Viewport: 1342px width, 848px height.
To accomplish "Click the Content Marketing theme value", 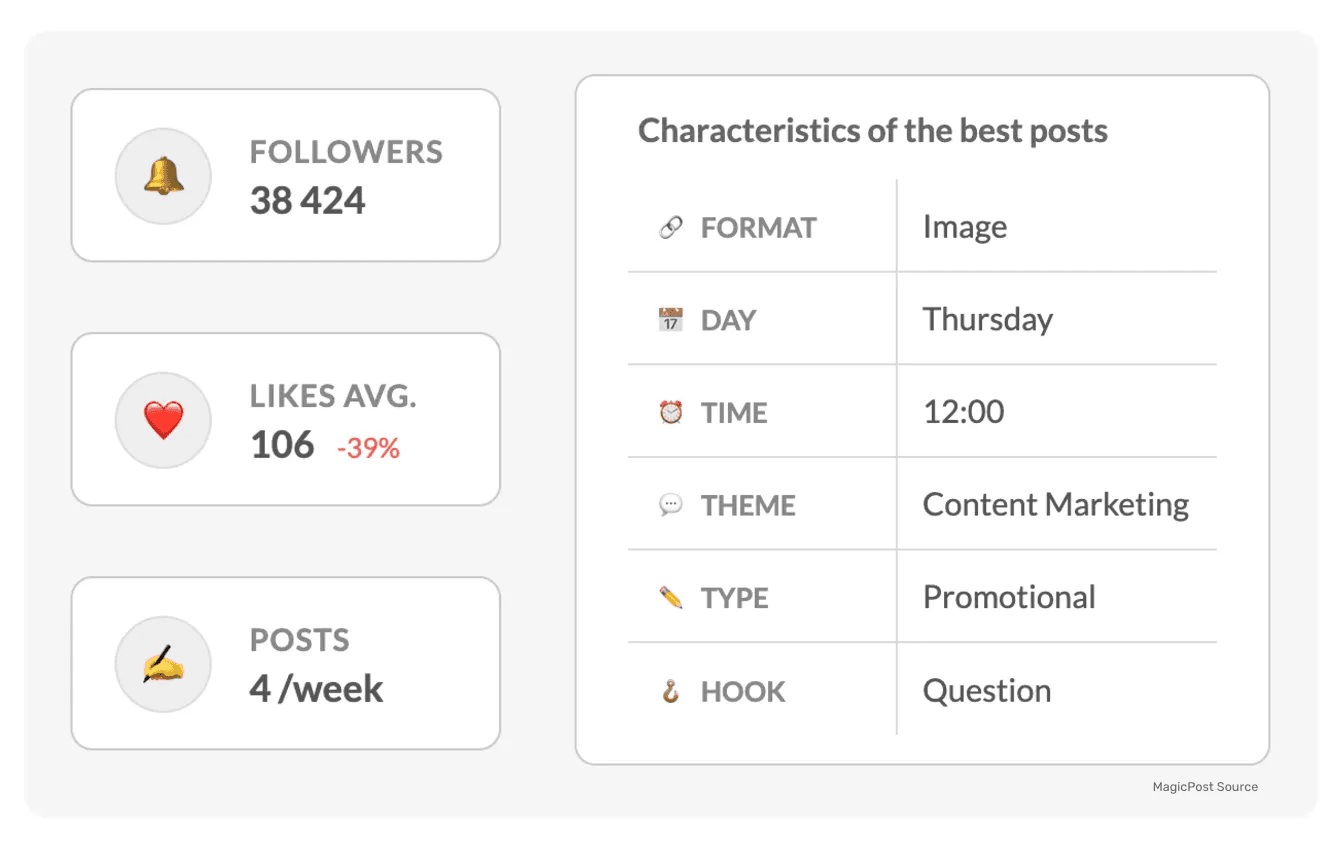I will coord(1056,505).
